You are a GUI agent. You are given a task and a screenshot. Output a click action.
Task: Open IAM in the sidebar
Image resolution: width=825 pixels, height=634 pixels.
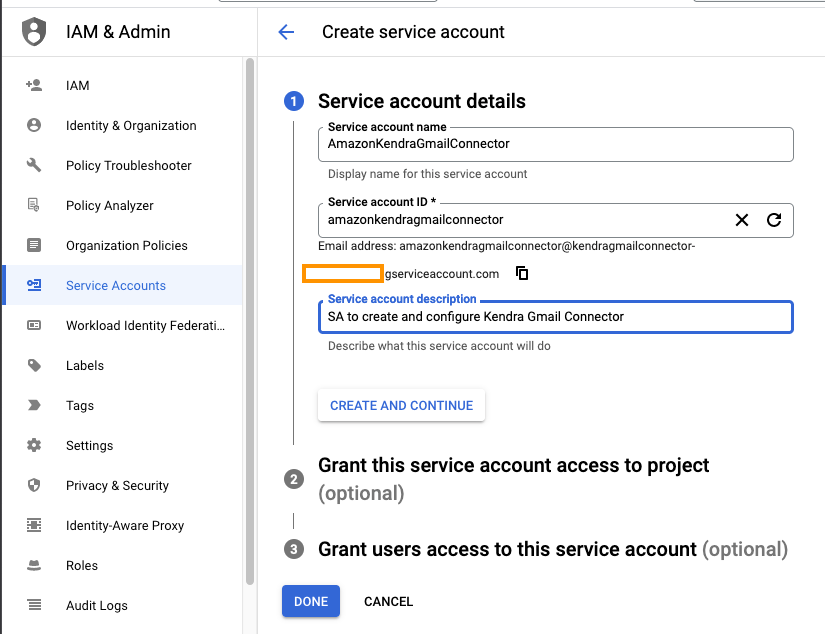point(122,85)
